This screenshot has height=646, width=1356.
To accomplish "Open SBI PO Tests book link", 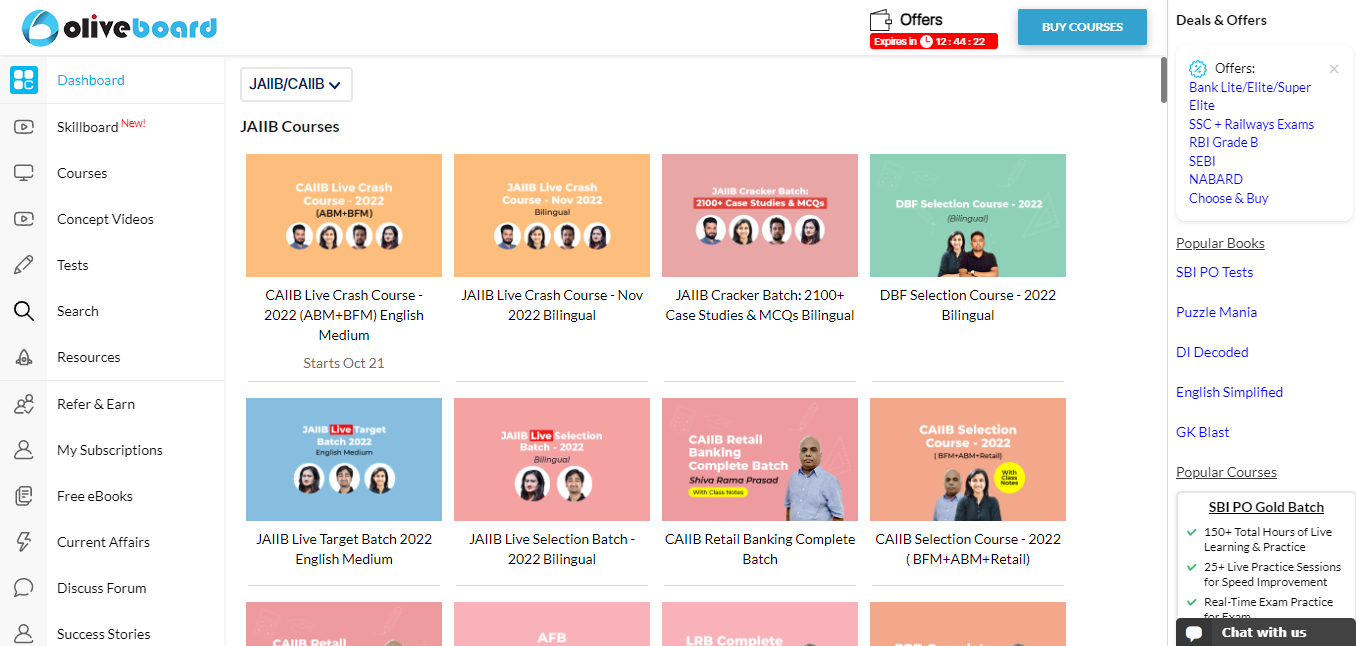I will click(1214, 272).
